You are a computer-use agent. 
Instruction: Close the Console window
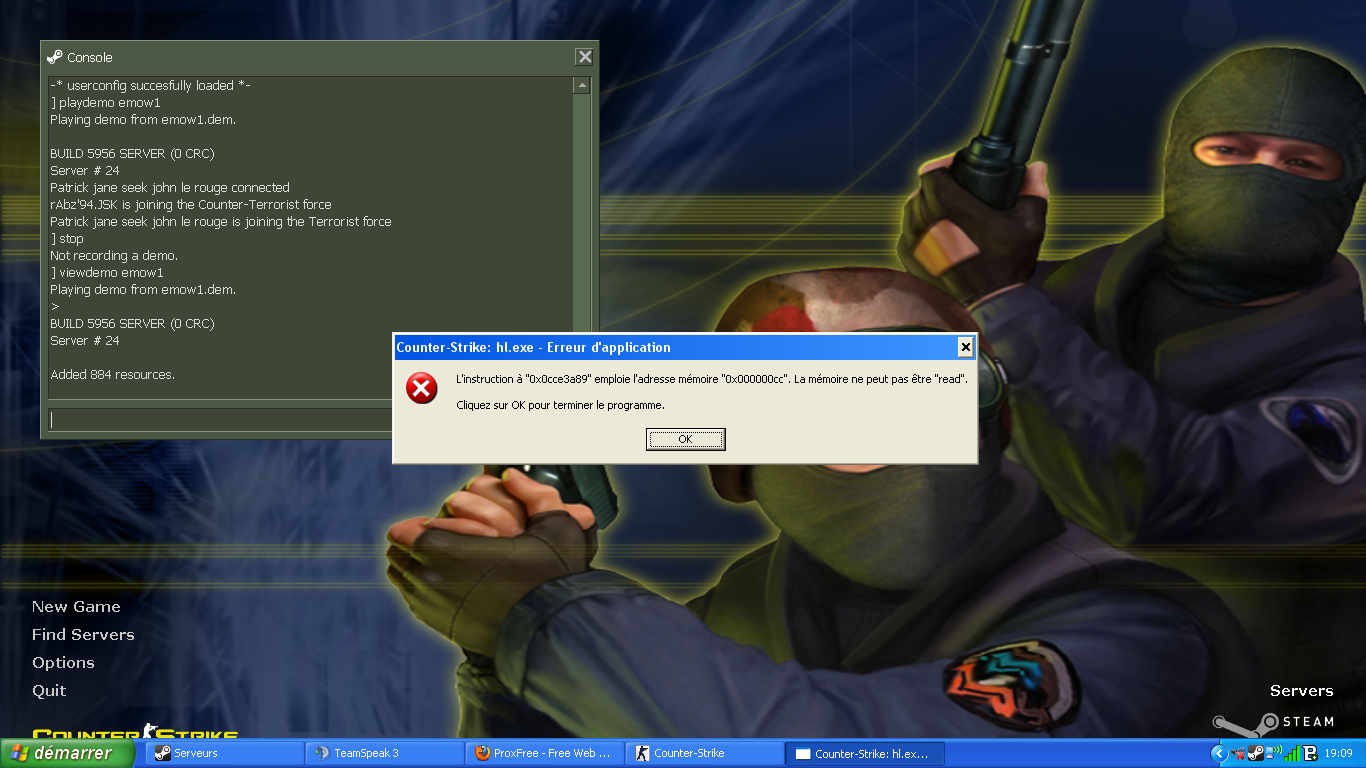(584, 57)
